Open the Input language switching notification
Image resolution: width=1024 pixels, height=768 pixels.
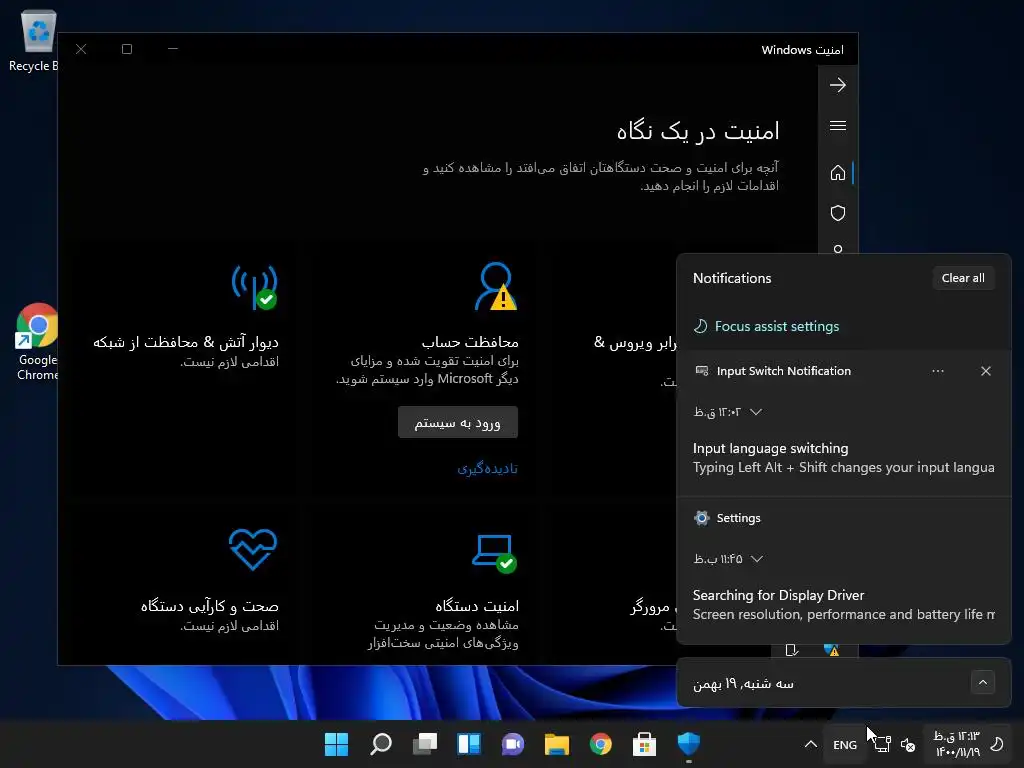843,458
